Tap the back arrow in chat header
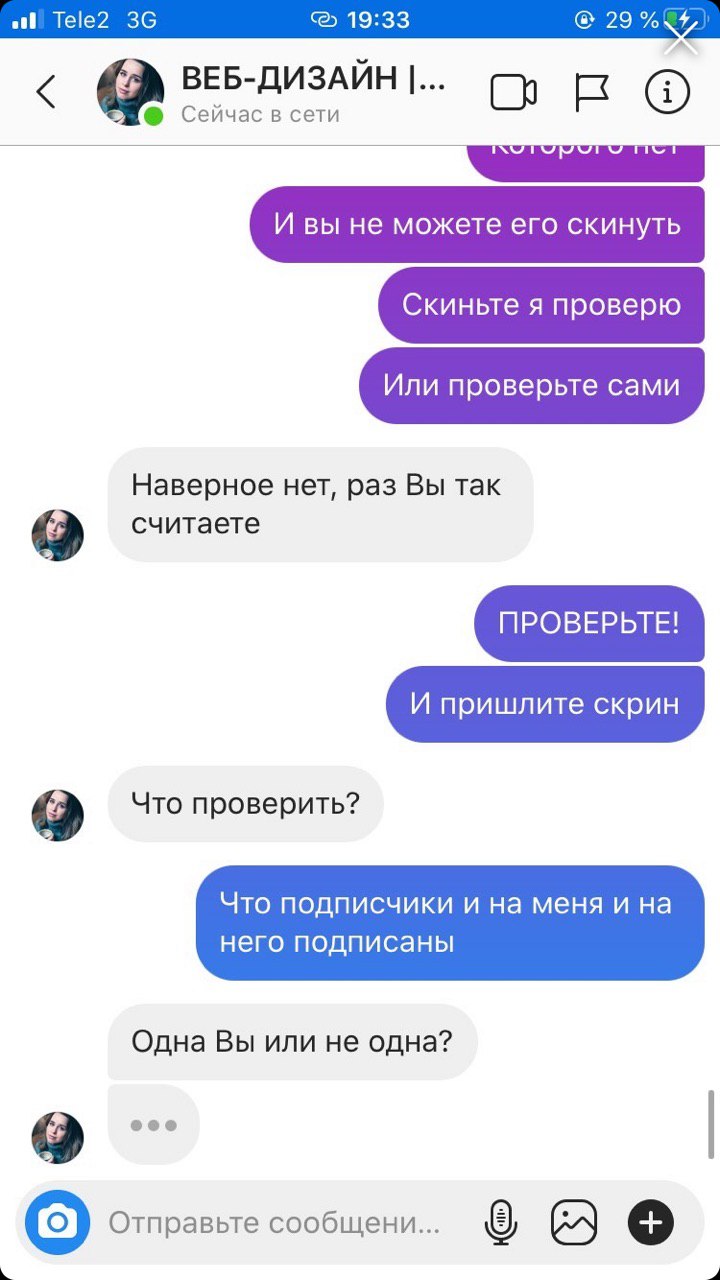 coord(46,92)
